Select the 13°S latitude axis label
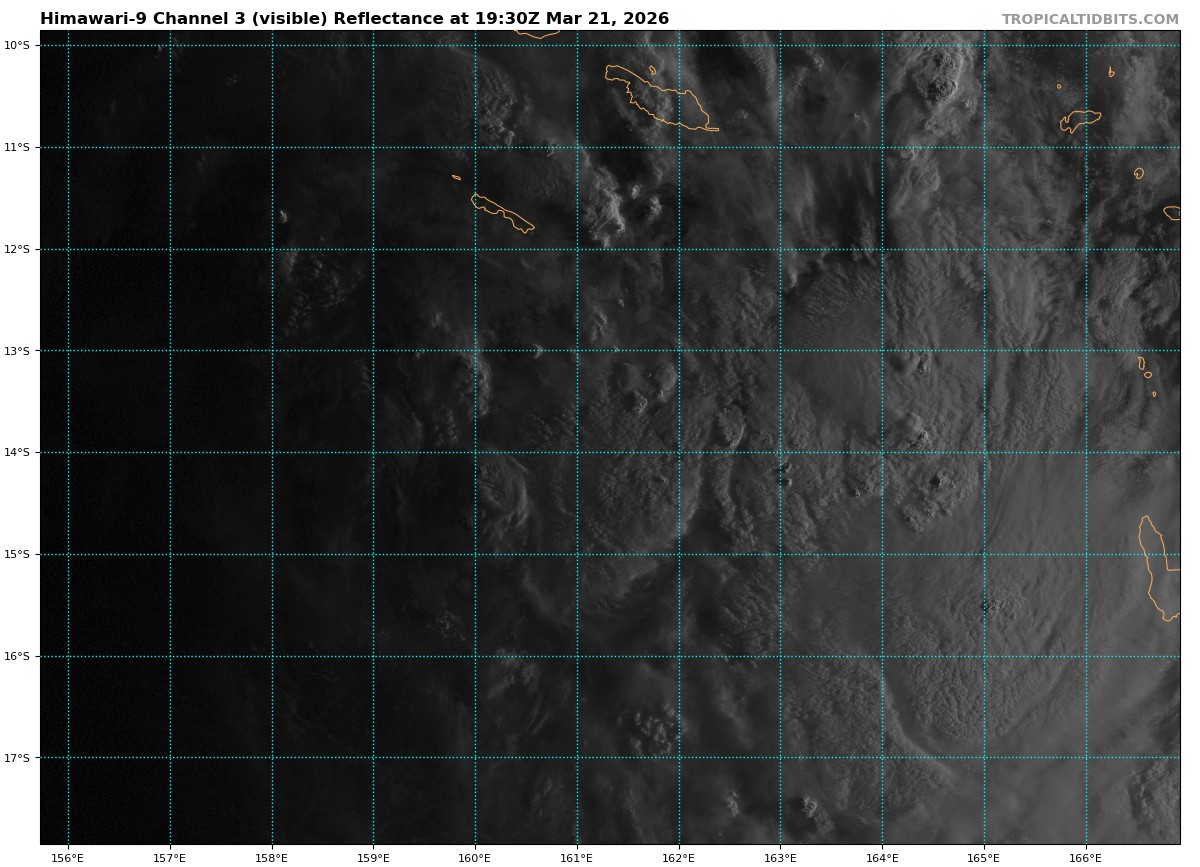Viewport: 1200px width, 867px height. coord(17,351)
